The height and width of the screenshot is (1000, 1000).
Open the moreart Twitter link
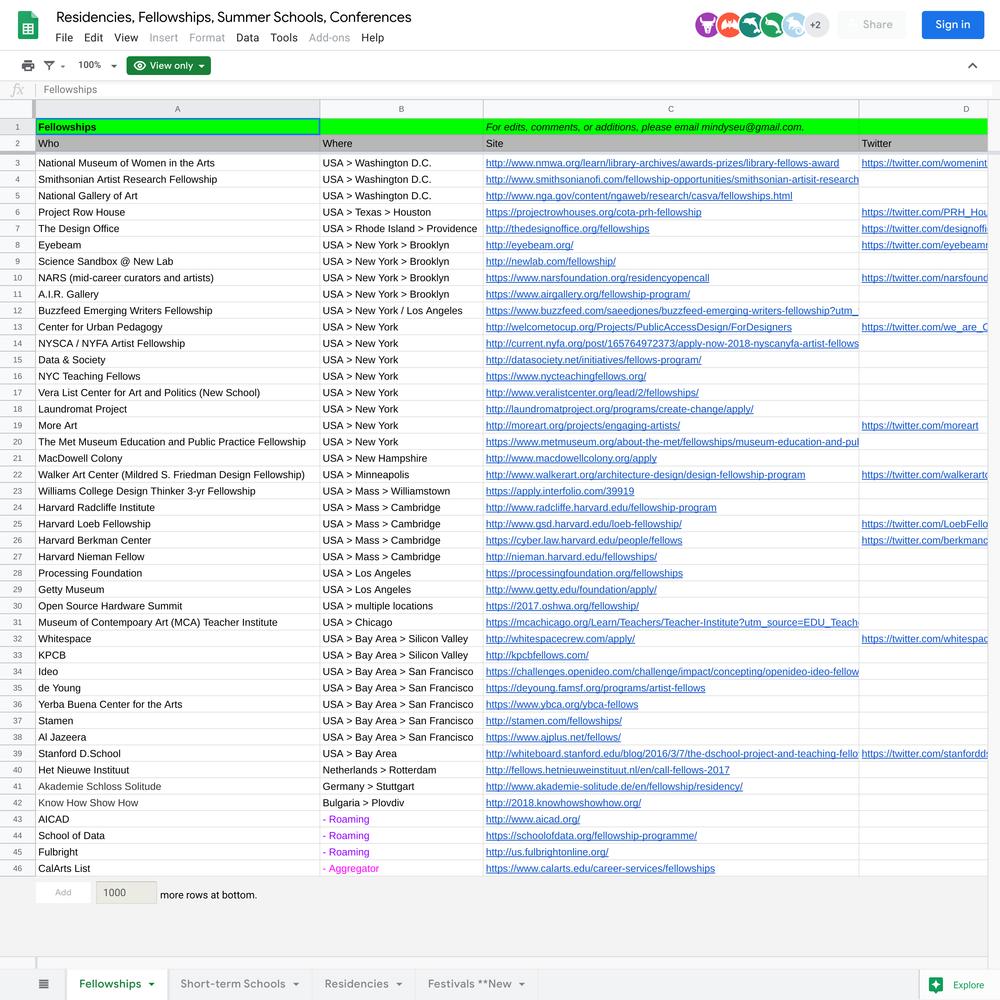[920, 425]
